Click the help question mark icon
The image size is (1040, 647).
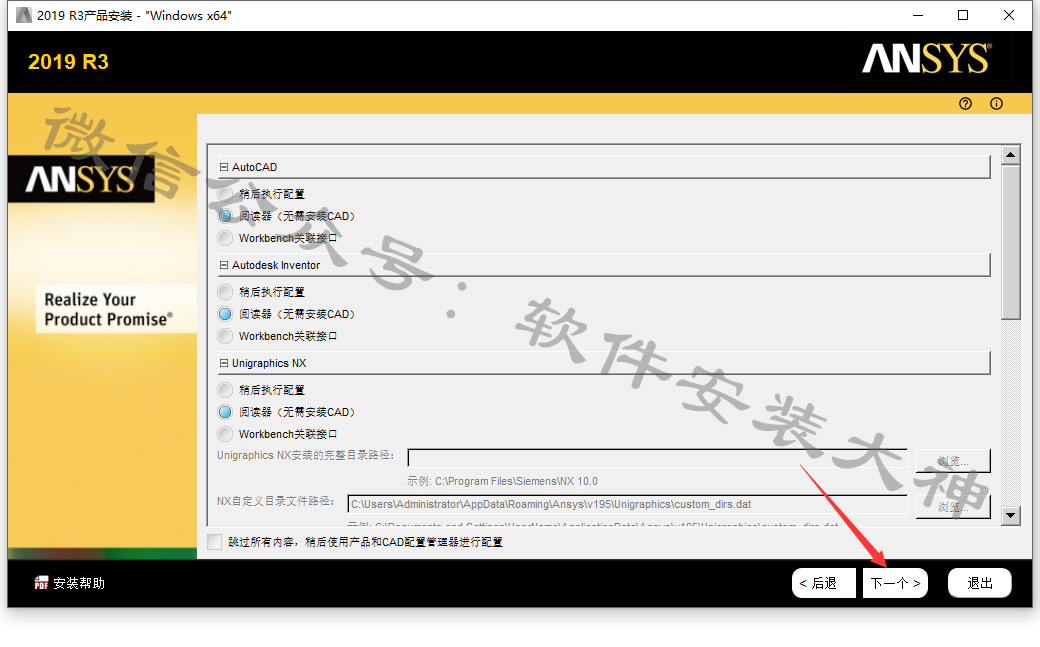(x=965, y=104)
